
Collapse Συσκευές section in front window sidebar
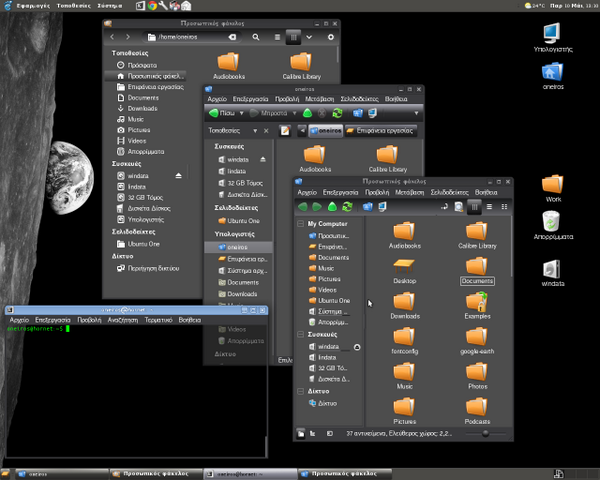(301, 335)
